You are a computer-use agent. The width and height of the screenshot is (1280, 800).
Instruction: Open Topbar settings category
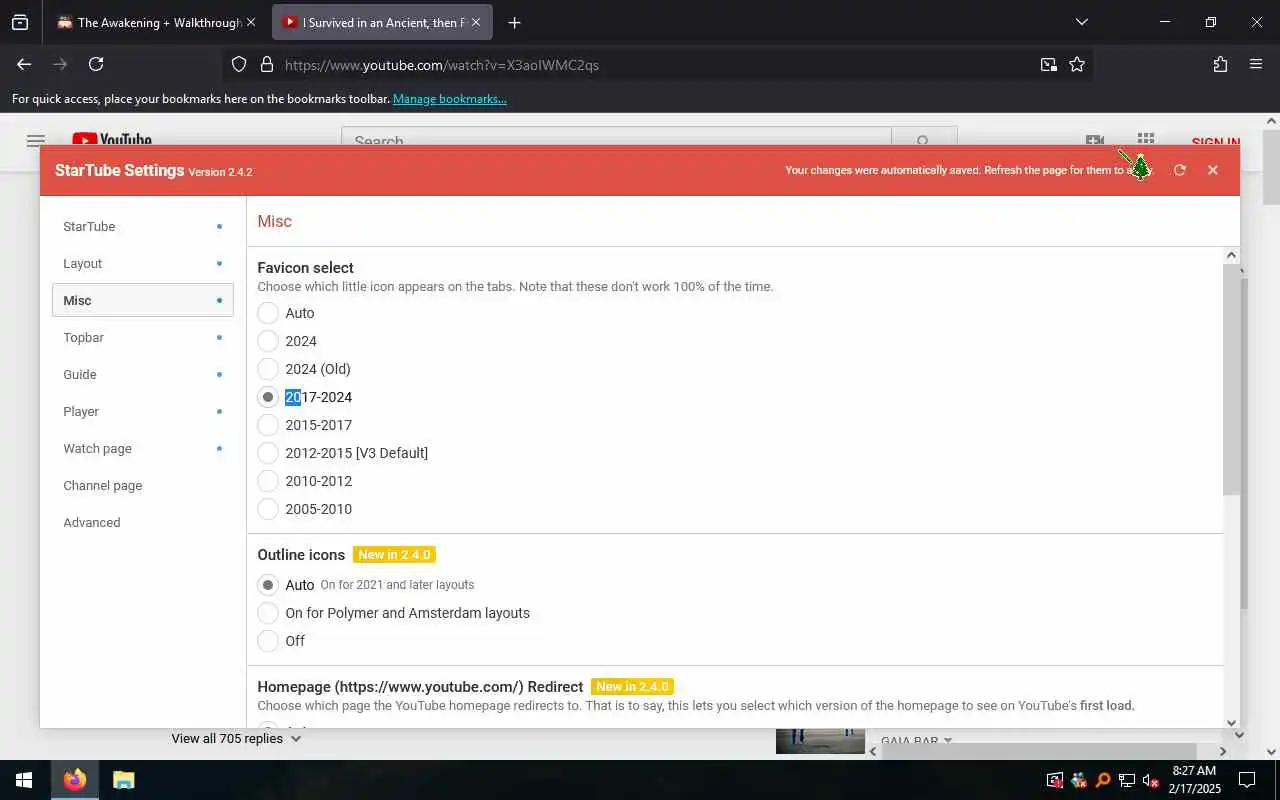(142, 337)
